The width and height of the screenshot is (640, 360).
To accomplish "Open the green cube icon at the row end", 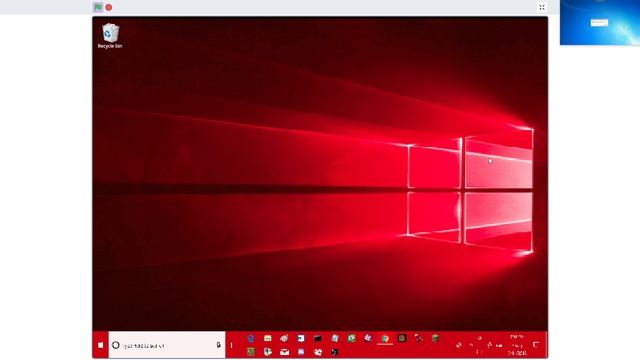I will [x=436, y=338].
